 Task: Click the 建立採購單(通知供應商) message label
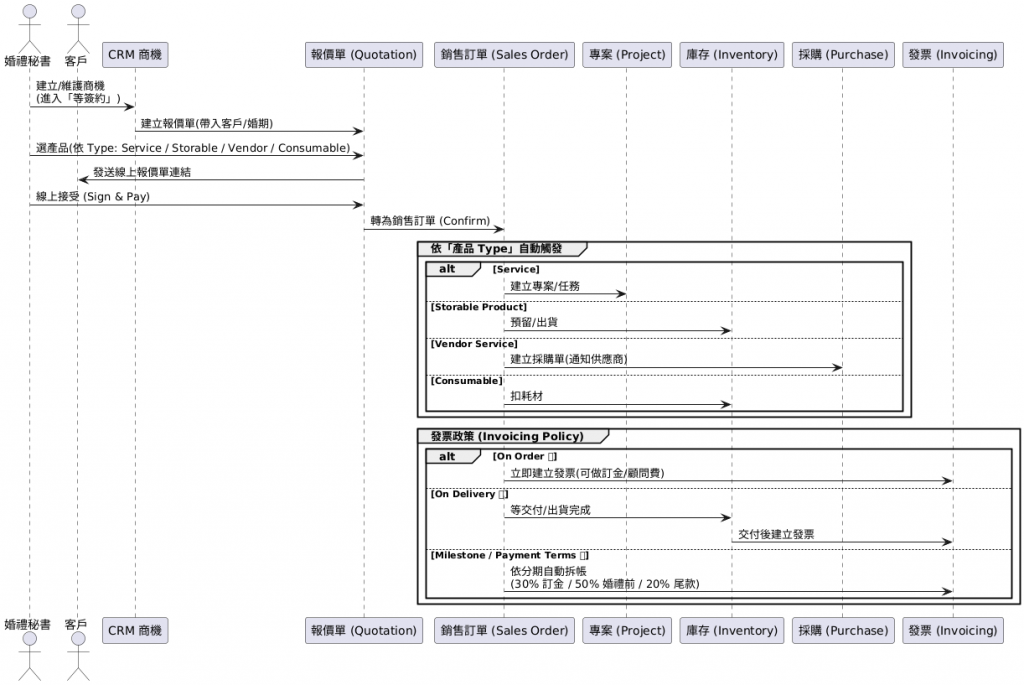569,359
